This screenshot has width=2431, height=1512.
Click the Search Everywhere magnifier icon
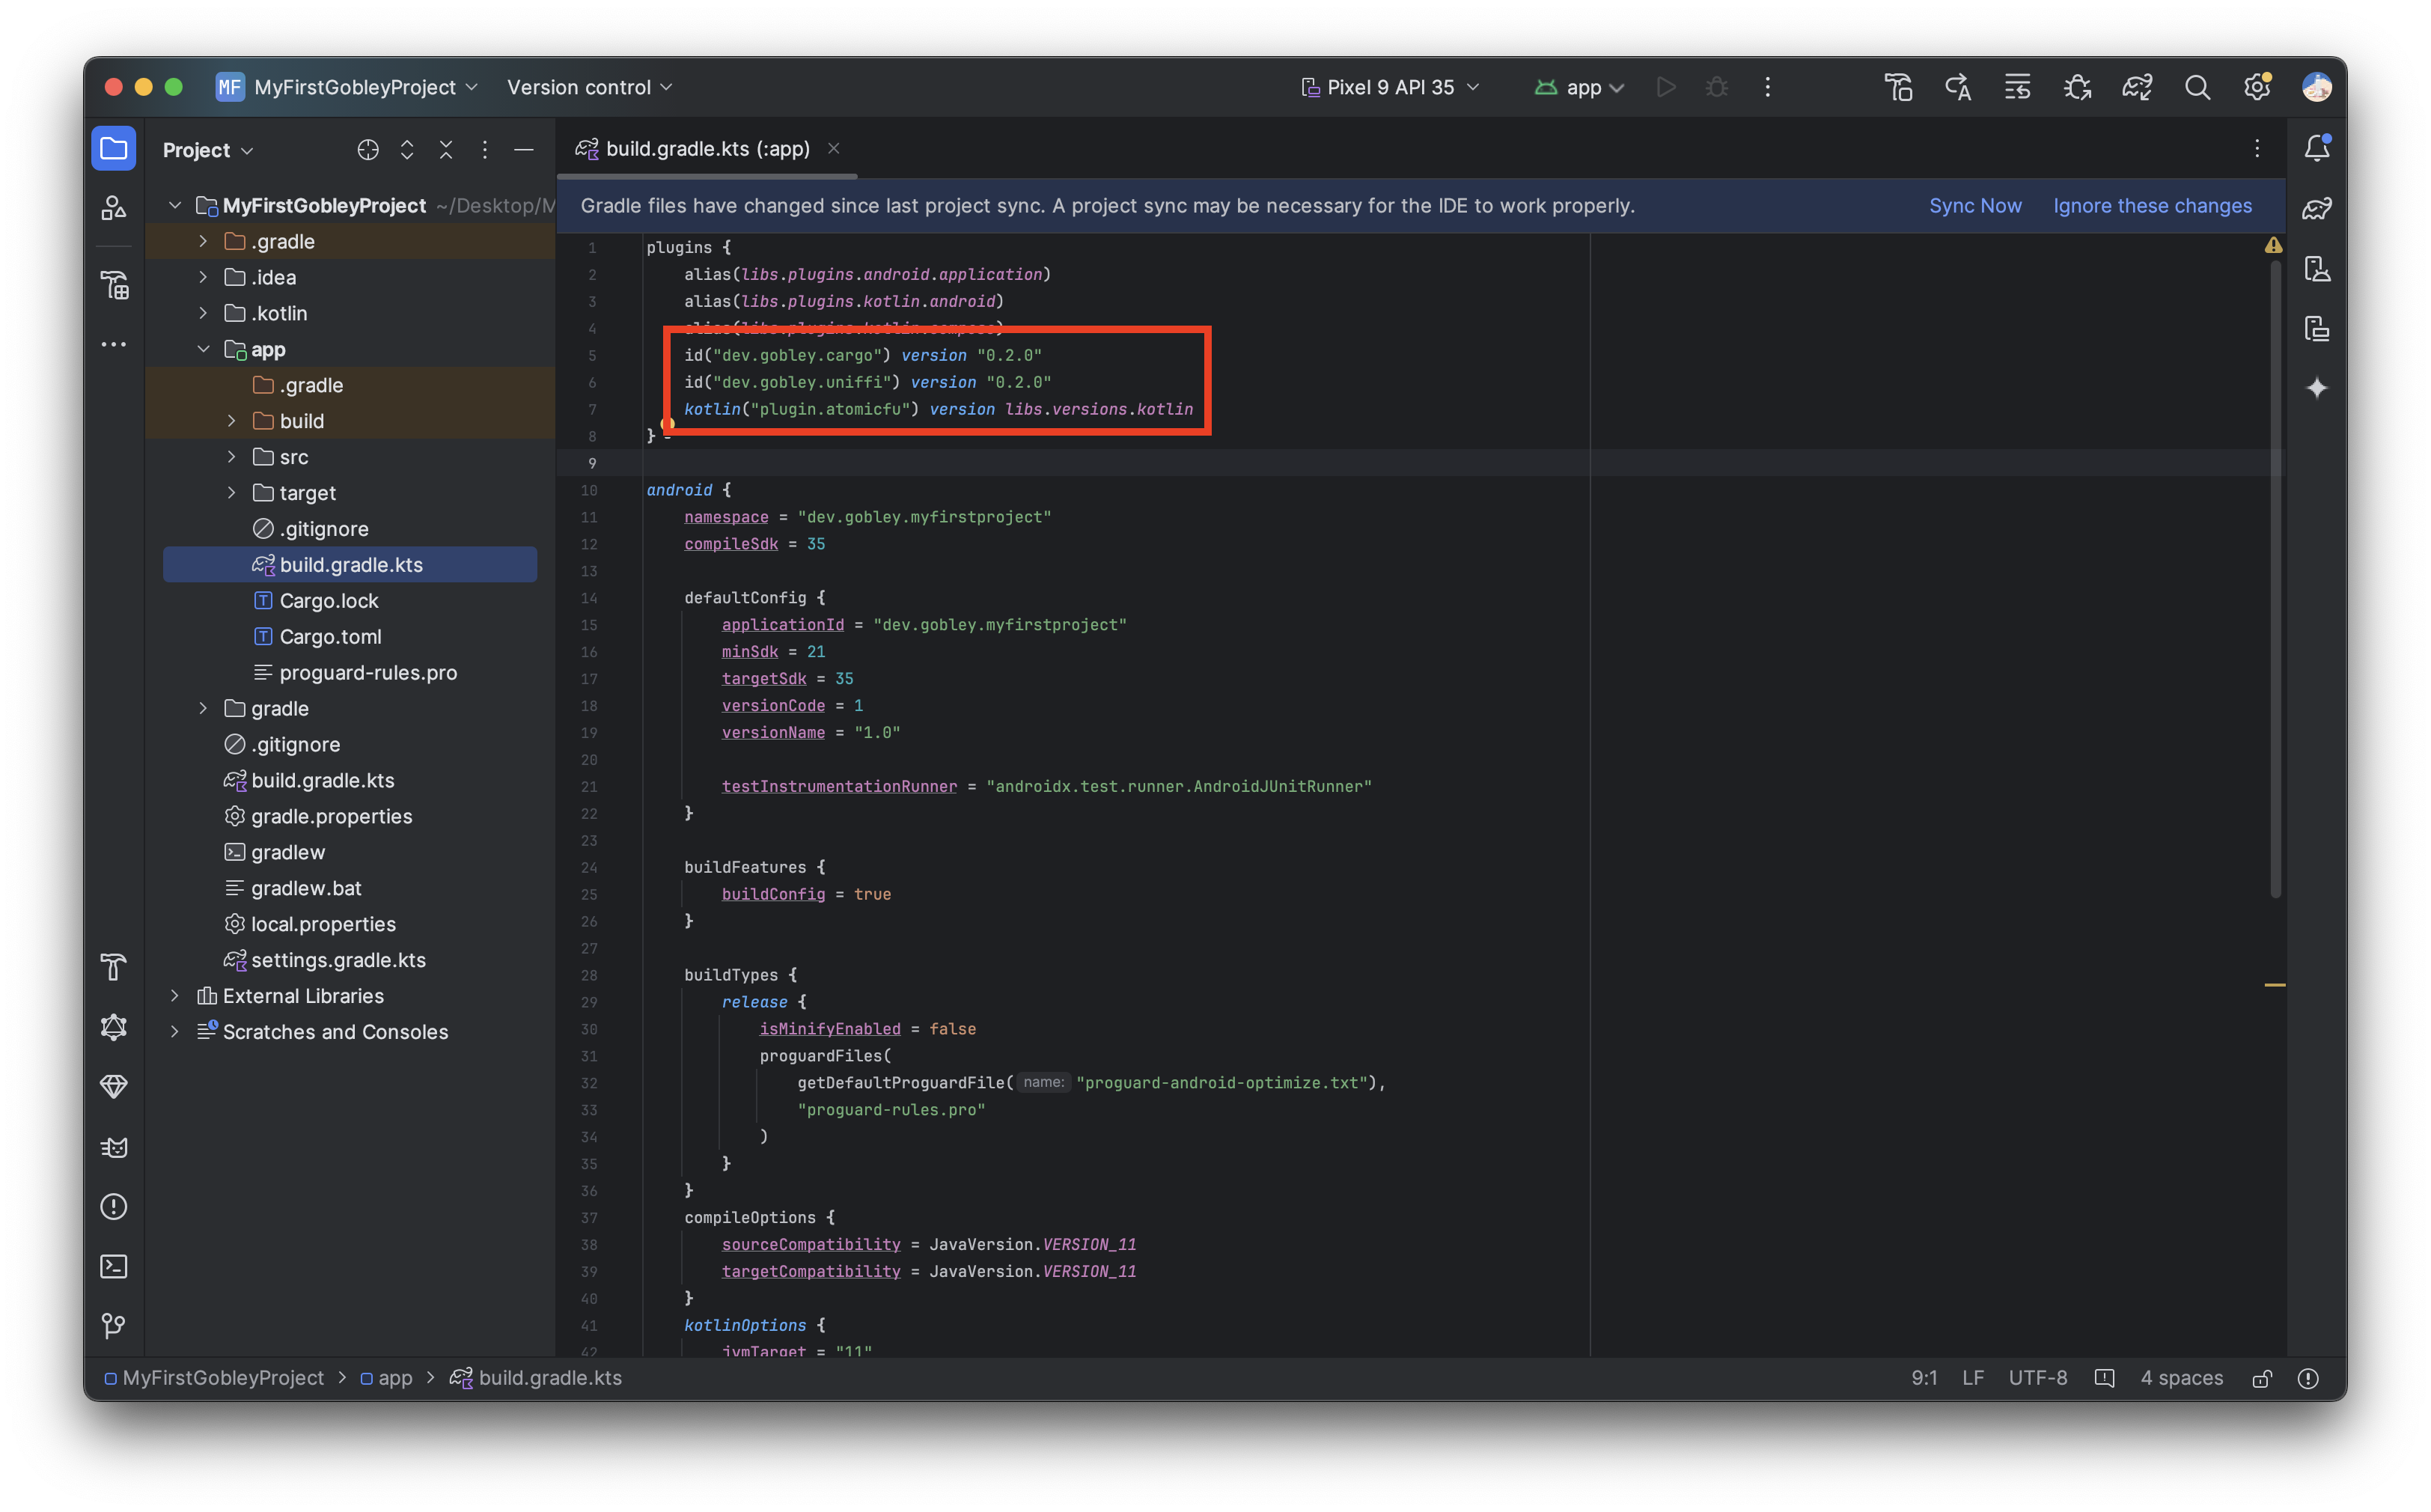(2197, 88)
